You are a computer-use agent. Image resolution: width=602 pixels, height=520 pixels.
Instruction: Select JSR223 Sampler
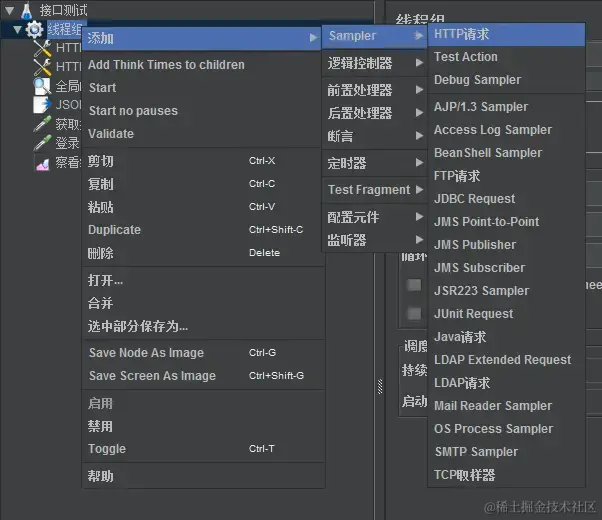(506, 291)
